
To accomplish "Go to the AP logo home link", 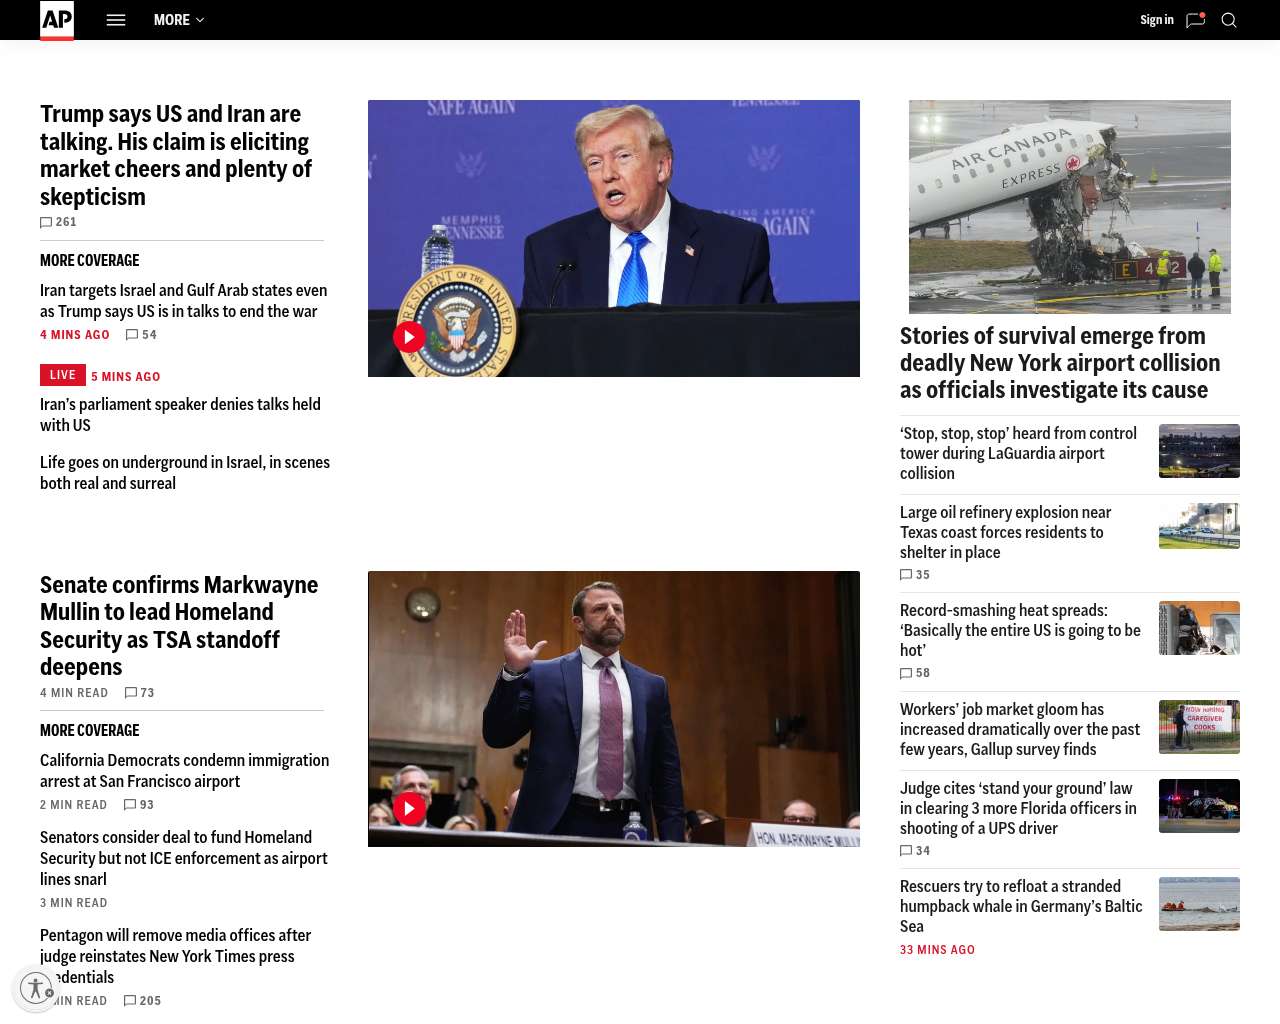I will tap(57, 20).
